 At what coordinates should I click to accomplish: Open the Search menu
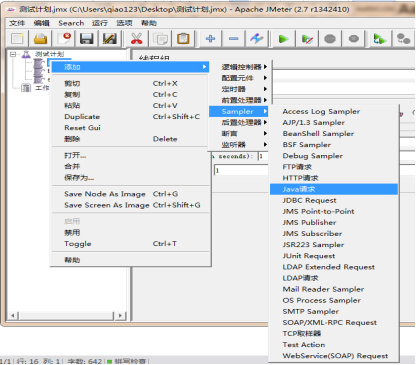(x=71, y=23)
